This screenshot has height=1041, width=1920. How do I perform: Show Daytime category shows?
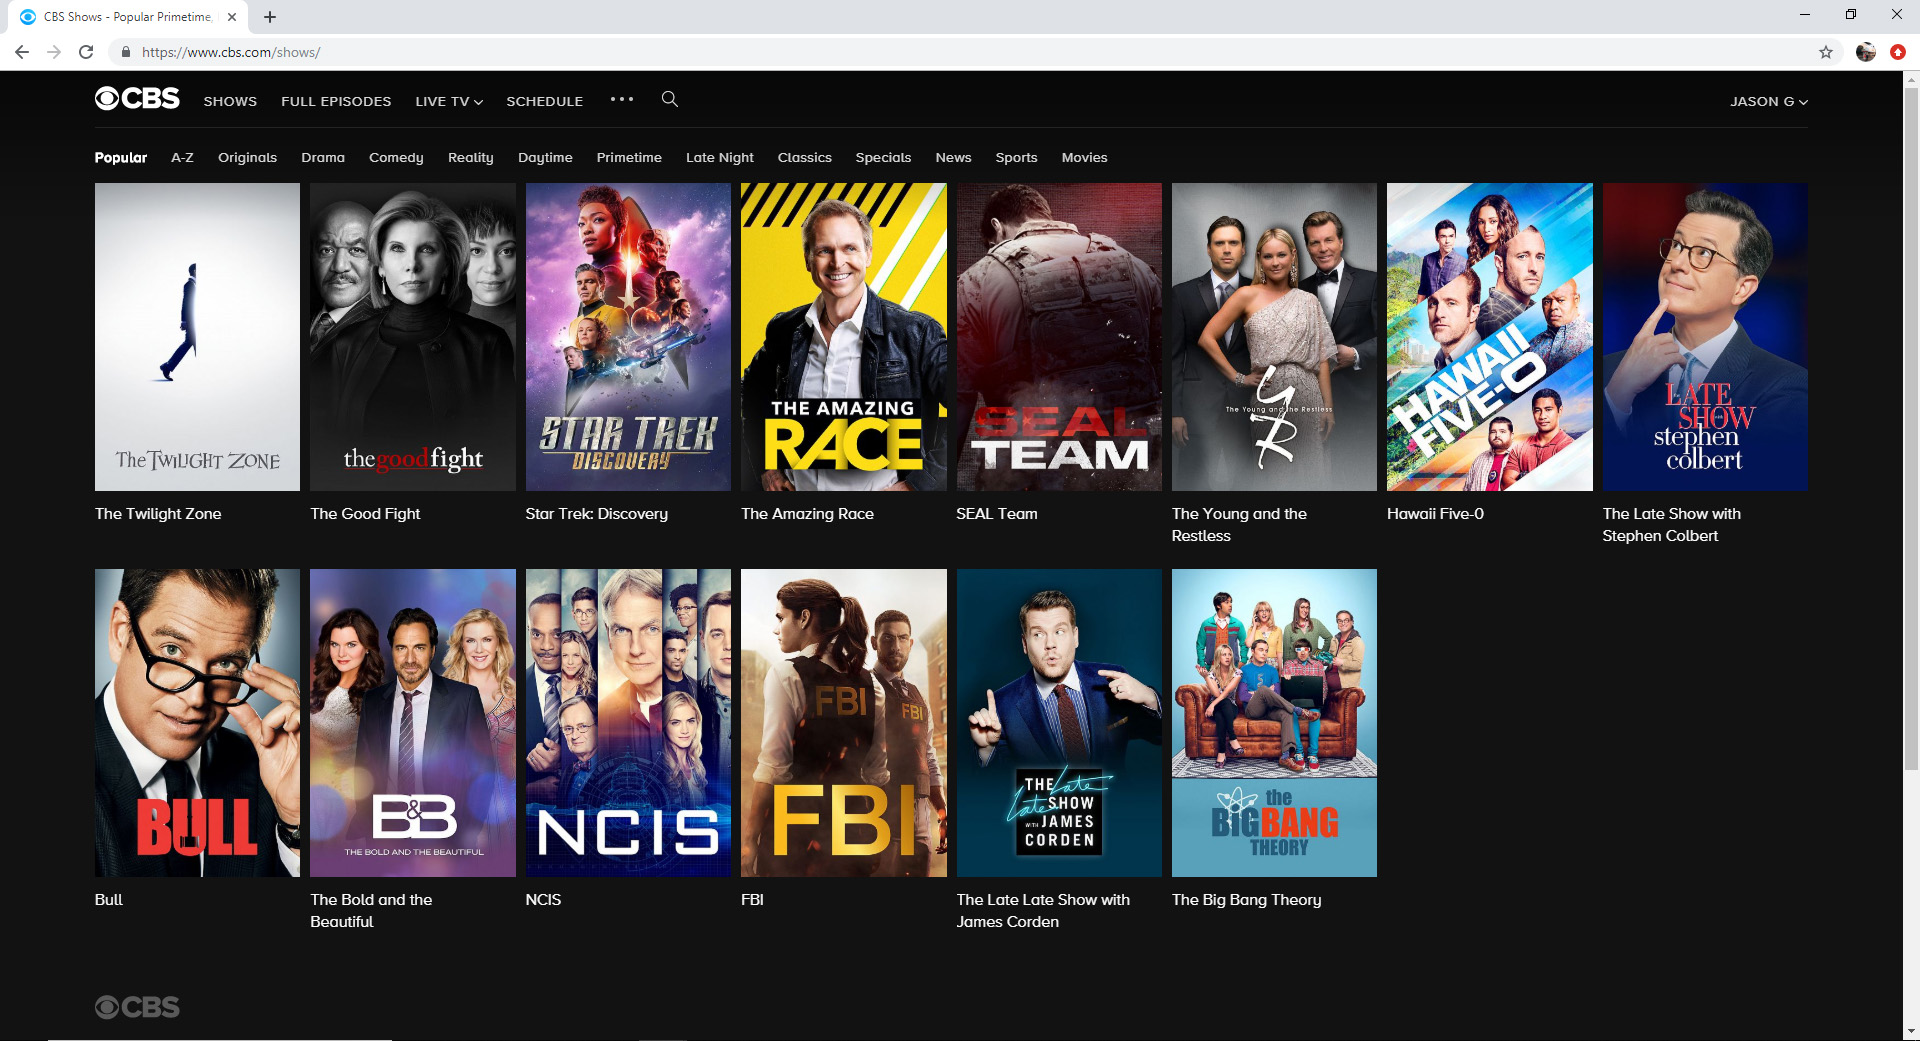[x=545, y=157]
